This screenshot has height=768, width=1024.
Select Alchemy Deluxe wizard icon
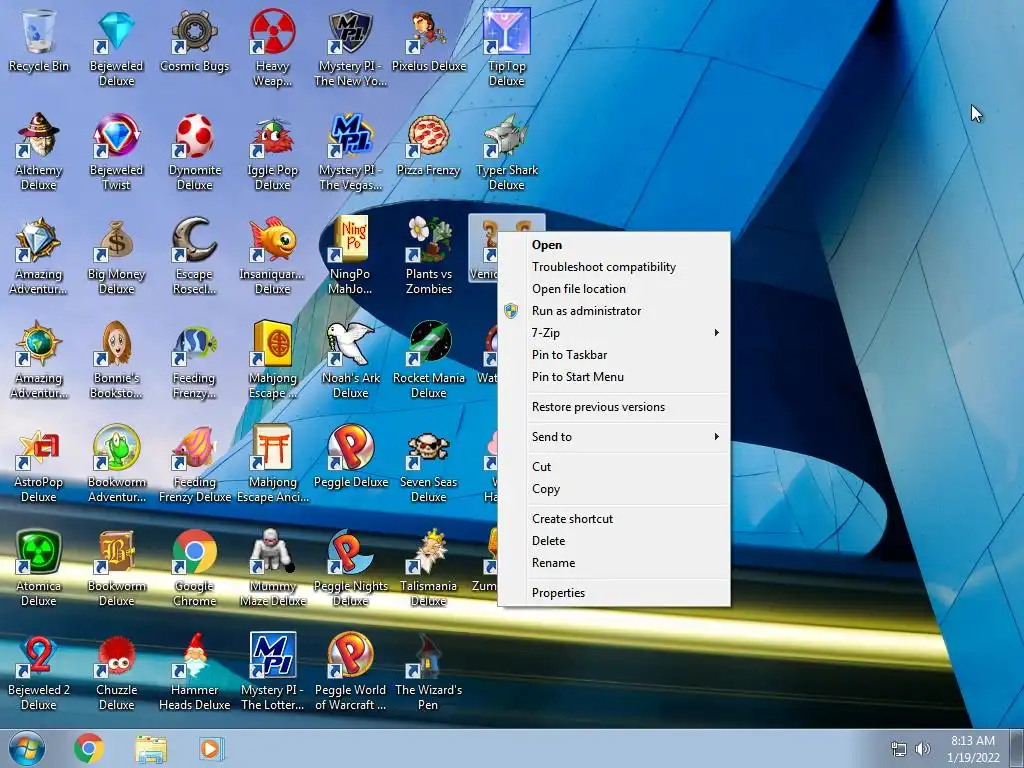[x=39, y=136]
